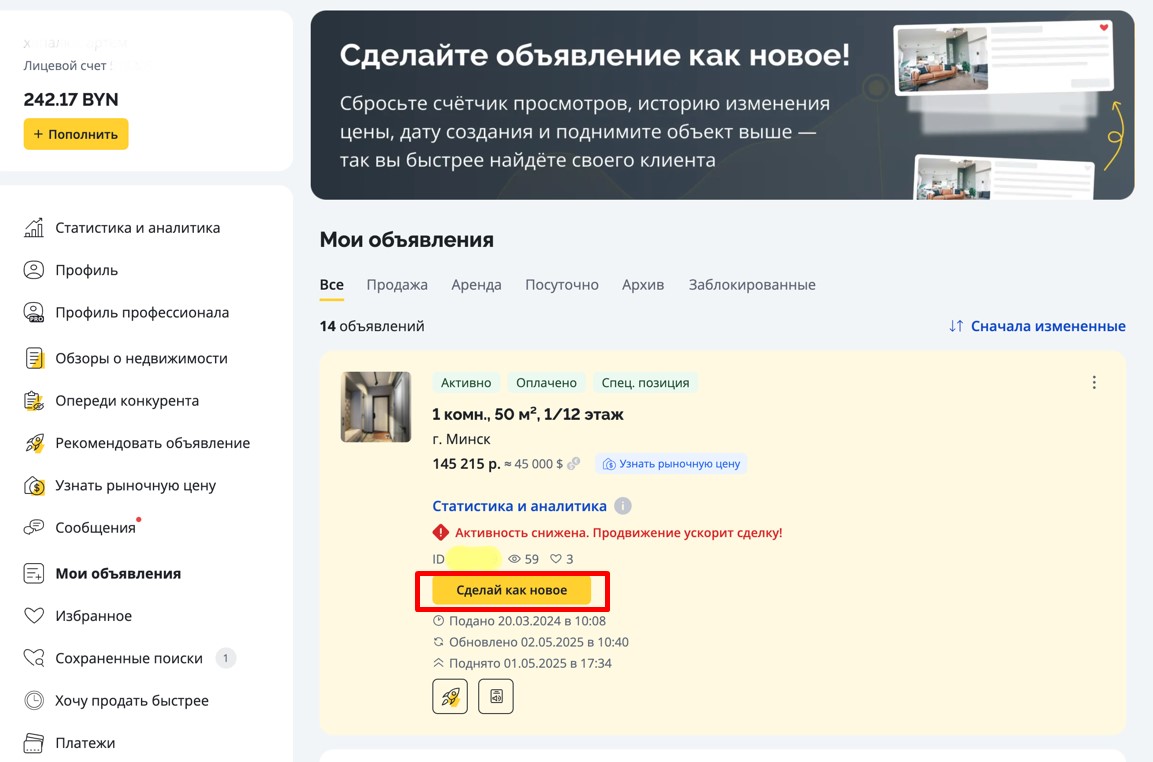Click Рекомендовать объявление rocket item
The image size is (1153, 762).
pyautogui.click(x=152, y=443)
